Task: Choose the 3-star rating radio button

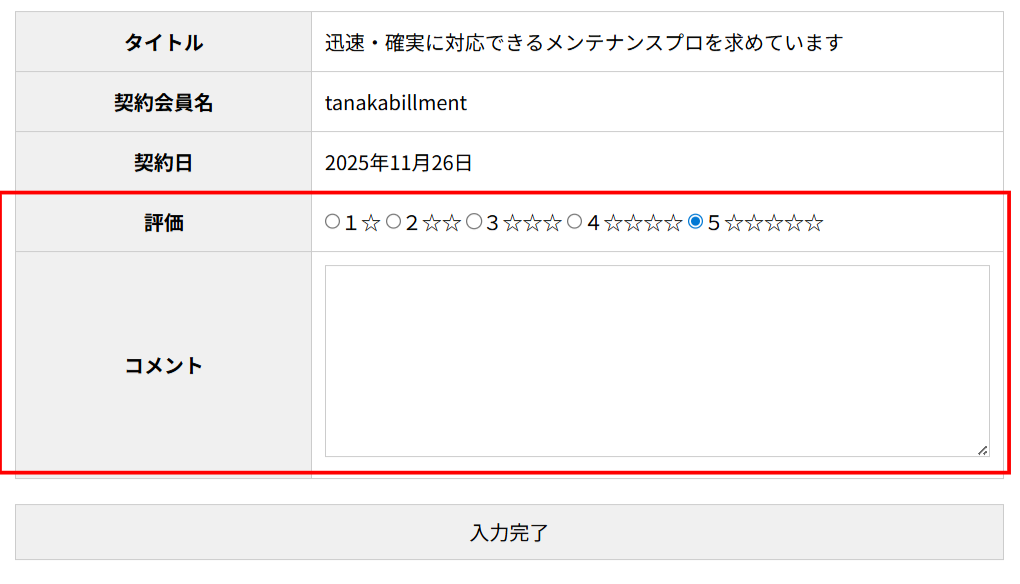Action: 474,222
